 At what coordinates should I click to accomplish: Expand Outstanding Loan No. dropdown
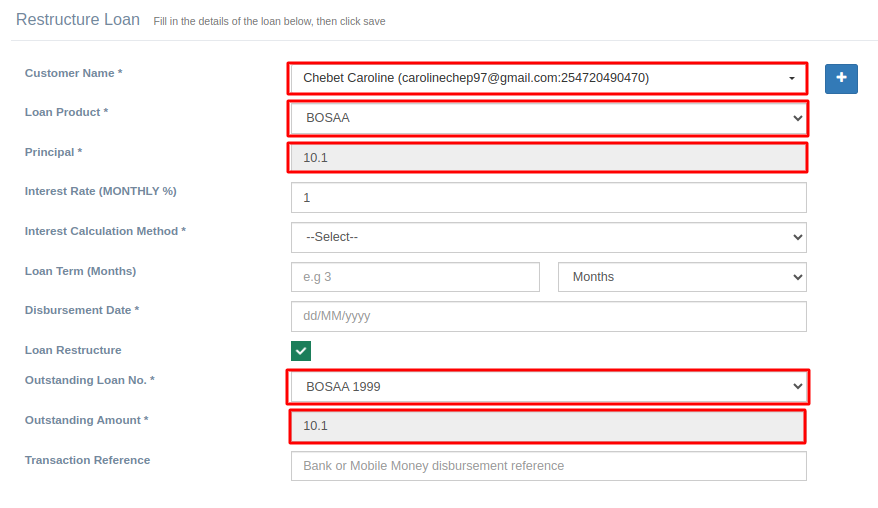pos(547,386)
